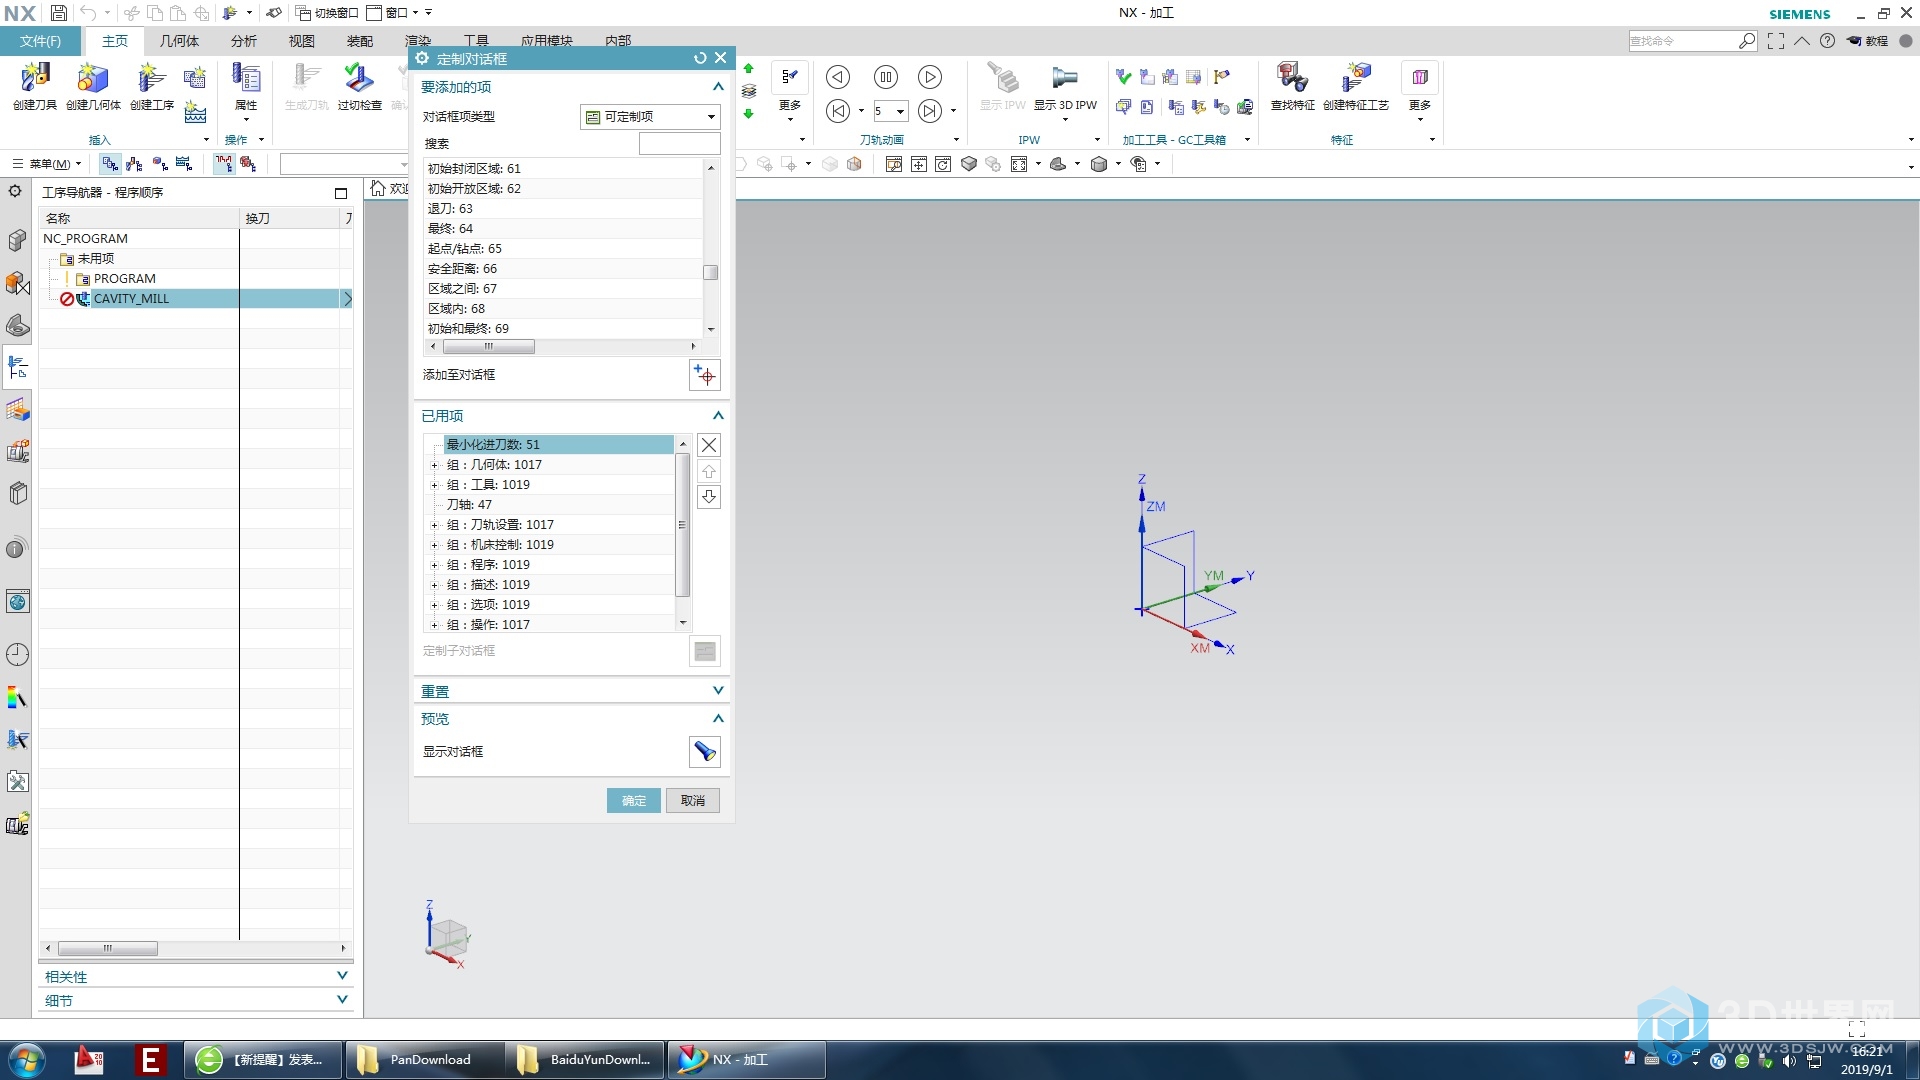Viewport: 1920px width, 1080px height.
Task: Expand the 相关性 panel
Action: pyautogui.click(x=342, y=976)
